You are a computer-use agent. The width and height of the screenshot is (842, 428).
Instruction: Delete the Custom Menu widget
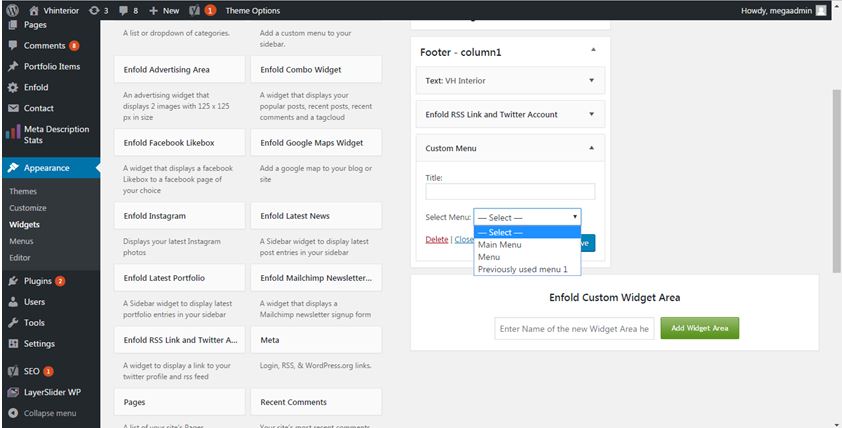[x=437, y=240]
